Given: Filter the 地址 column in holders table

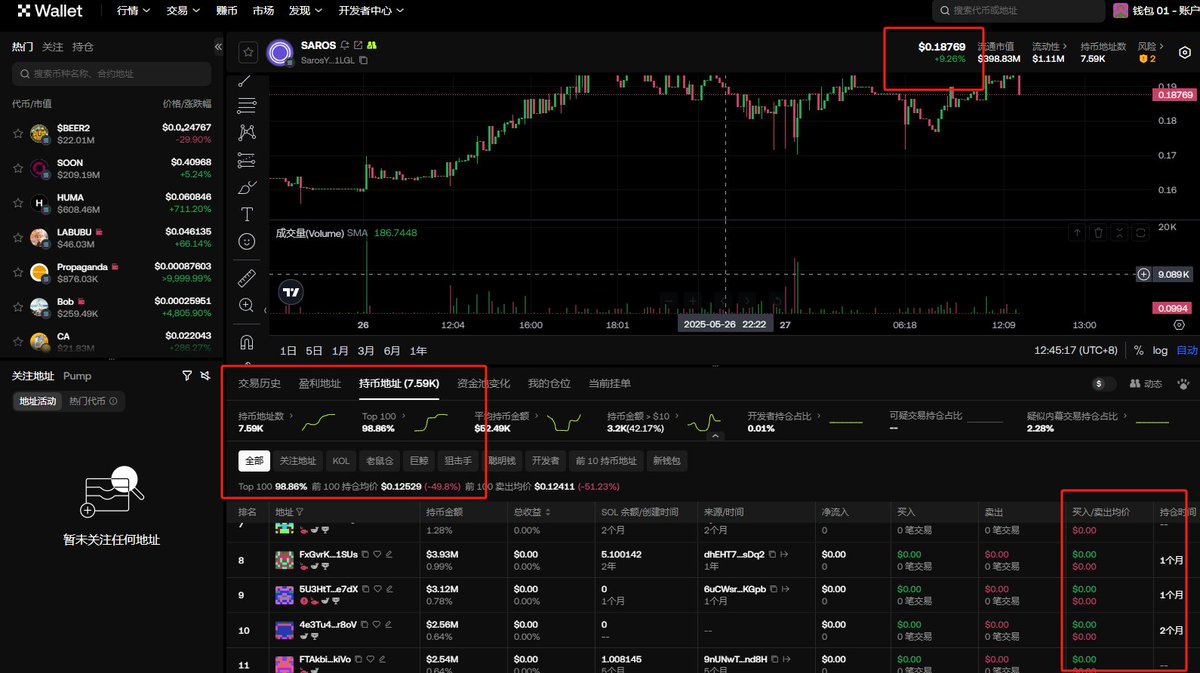Looking at the screenshot, I should [x=301, y=512].
